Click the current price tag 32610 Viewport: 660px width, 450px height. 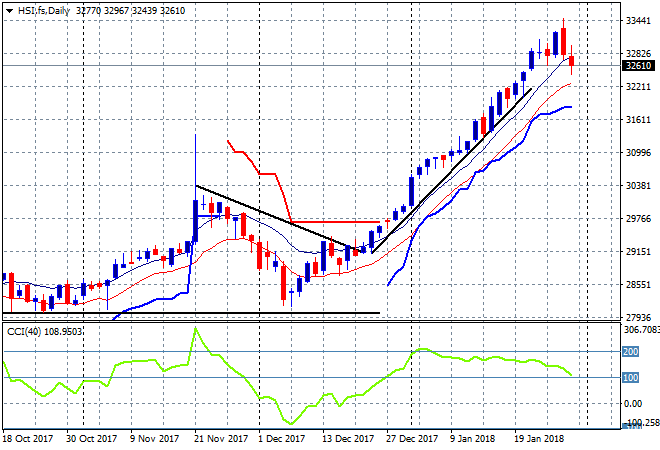pos(637,66)
